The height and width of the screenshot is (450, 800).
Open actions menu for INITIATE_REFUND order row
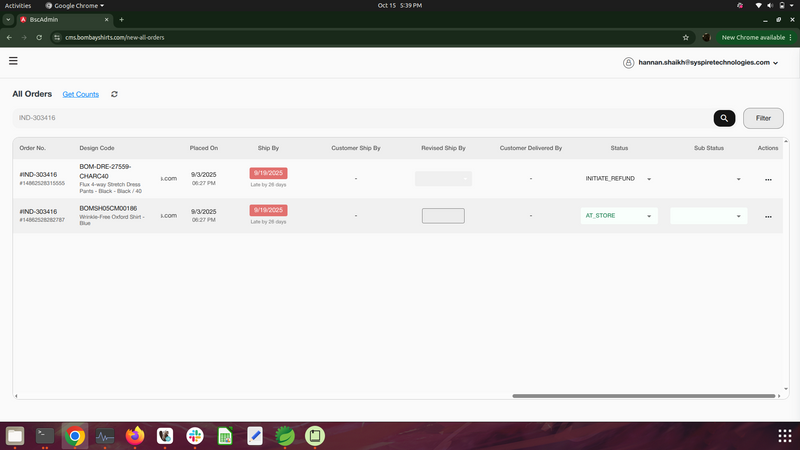coord(768,180)
